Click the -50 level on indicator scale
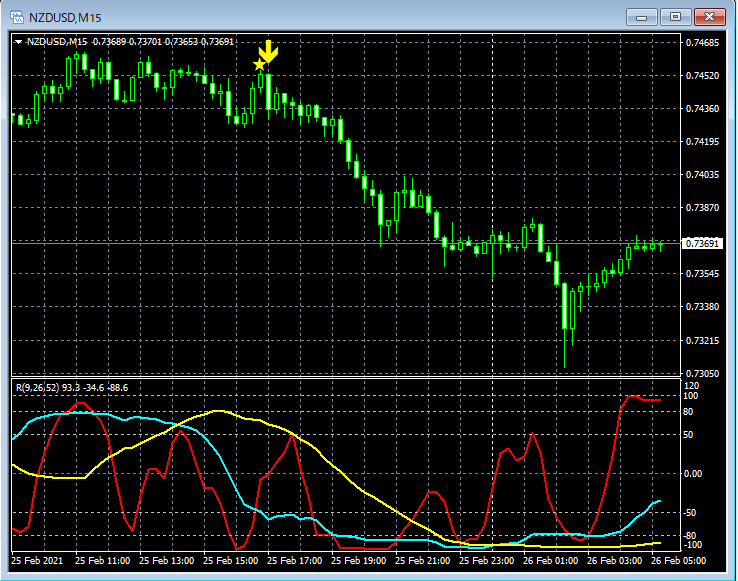 pos(690,513)
